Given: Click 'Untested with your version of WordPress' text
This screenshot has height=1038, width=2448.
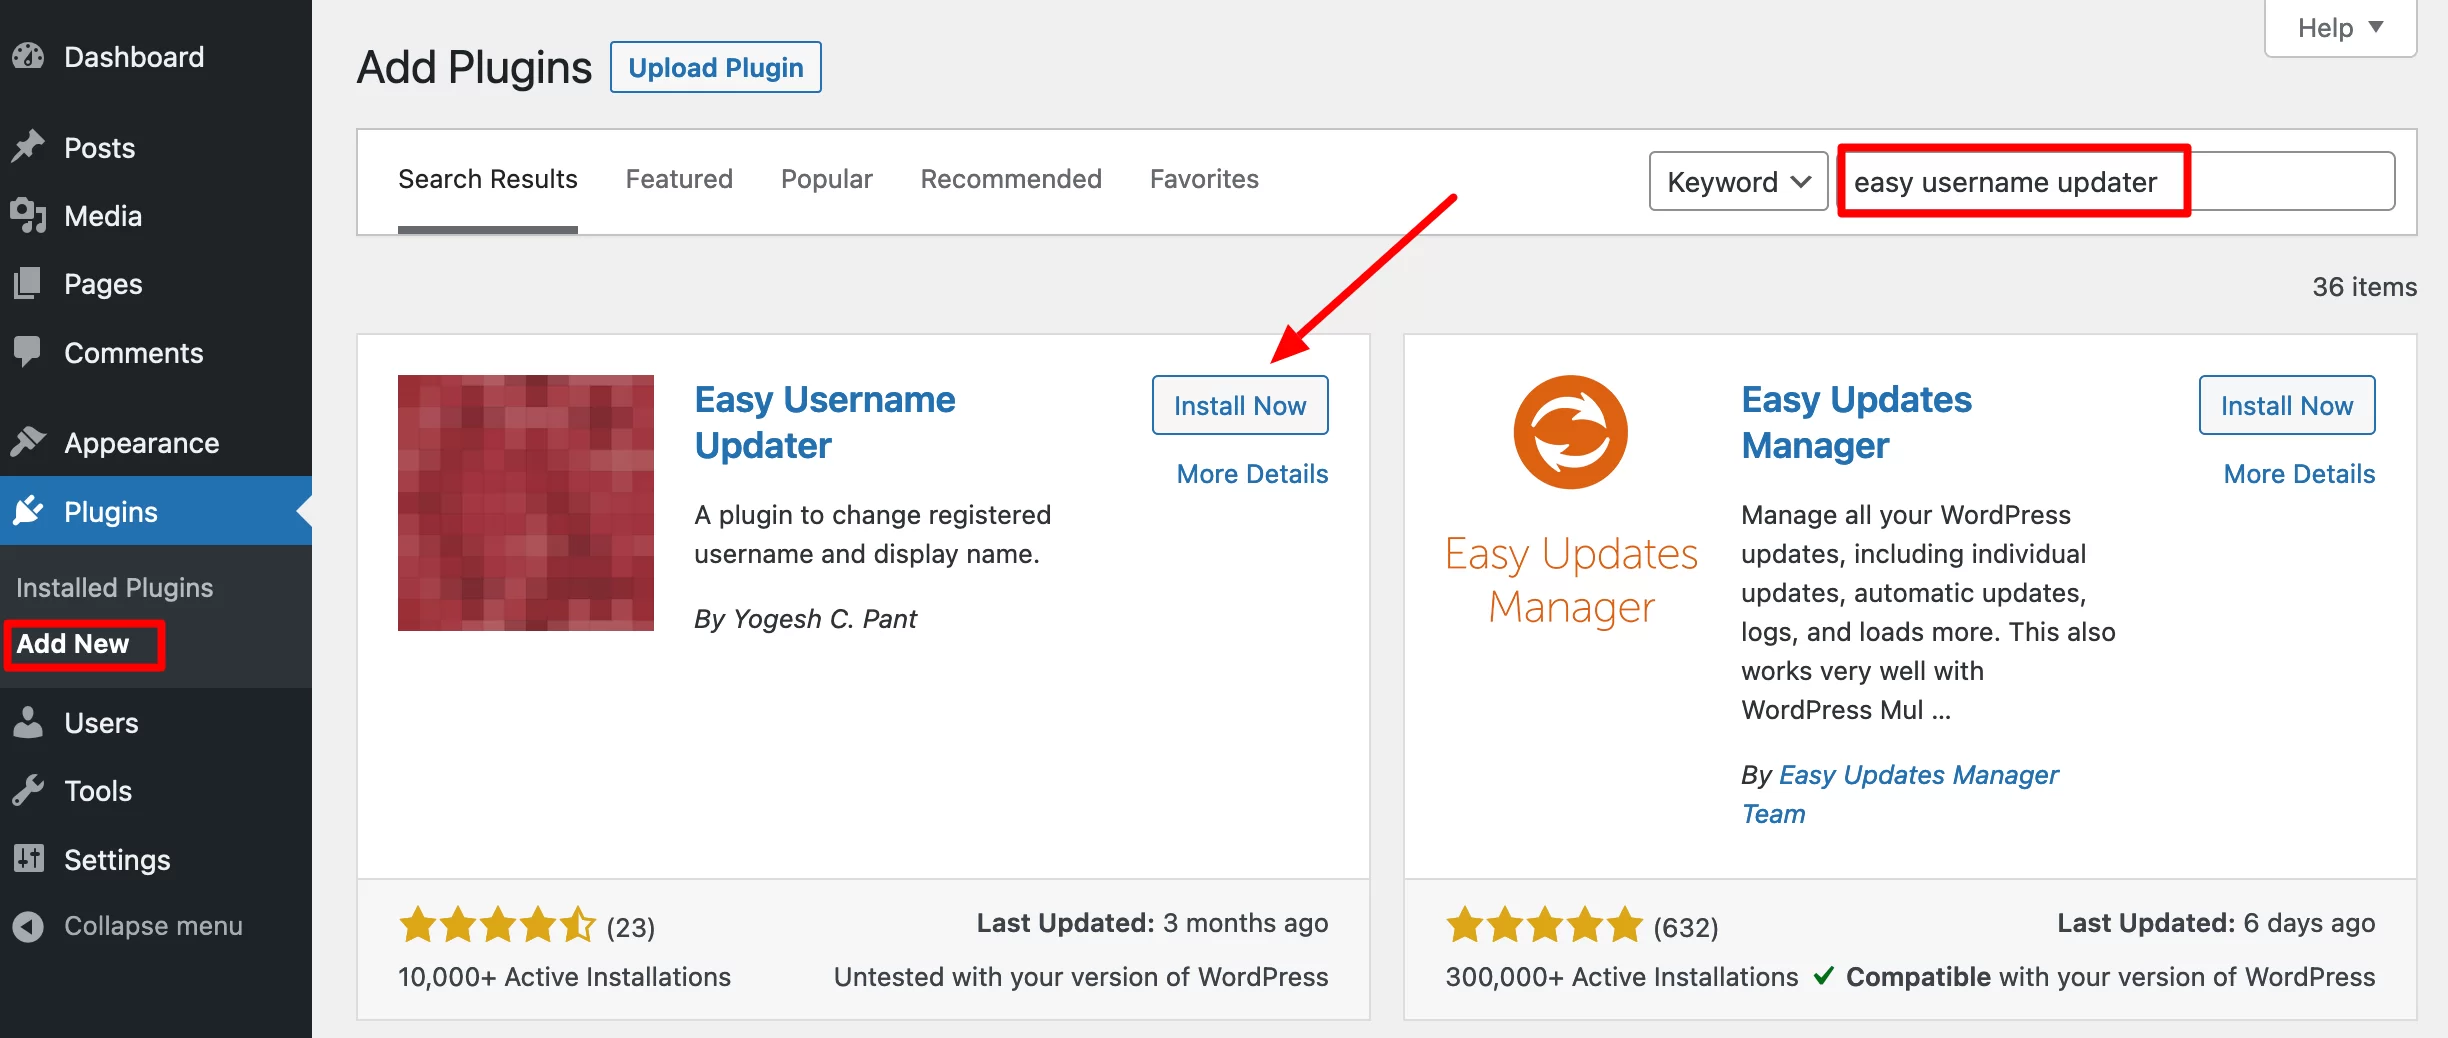Looking at the screenshot, I should pos(1081,977).
